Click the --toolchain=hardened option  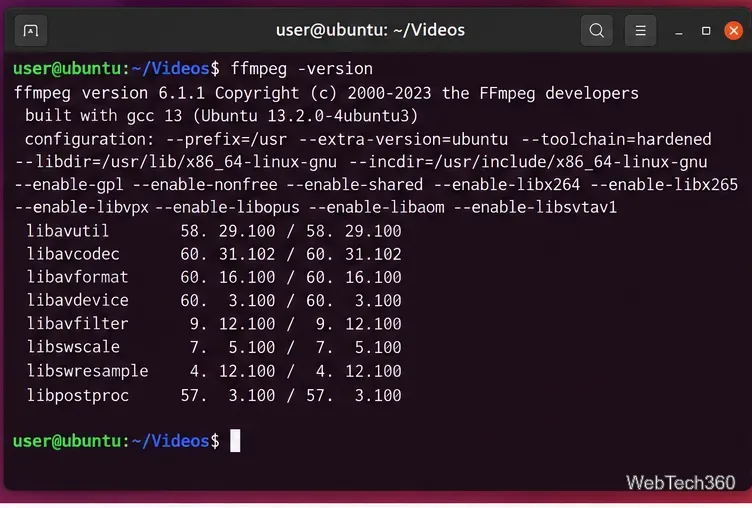click(x=616, y=139)
